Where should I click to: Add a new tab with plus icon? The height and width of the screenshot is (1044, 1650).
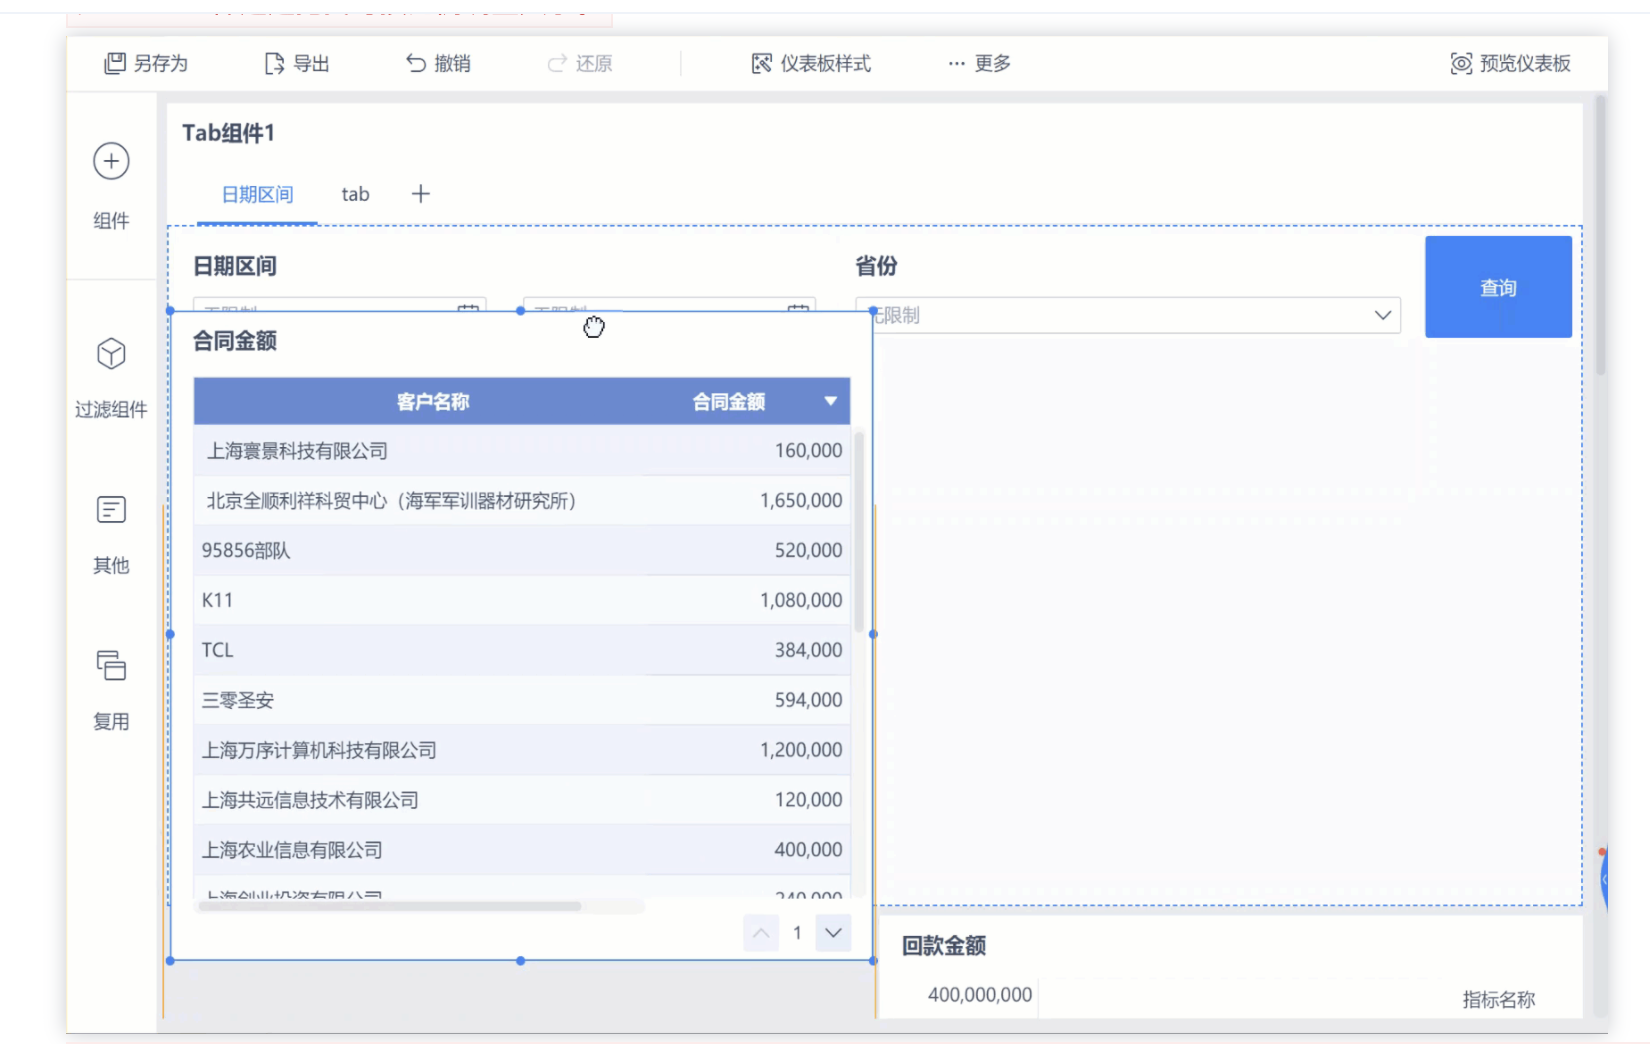tap(421, 194)
